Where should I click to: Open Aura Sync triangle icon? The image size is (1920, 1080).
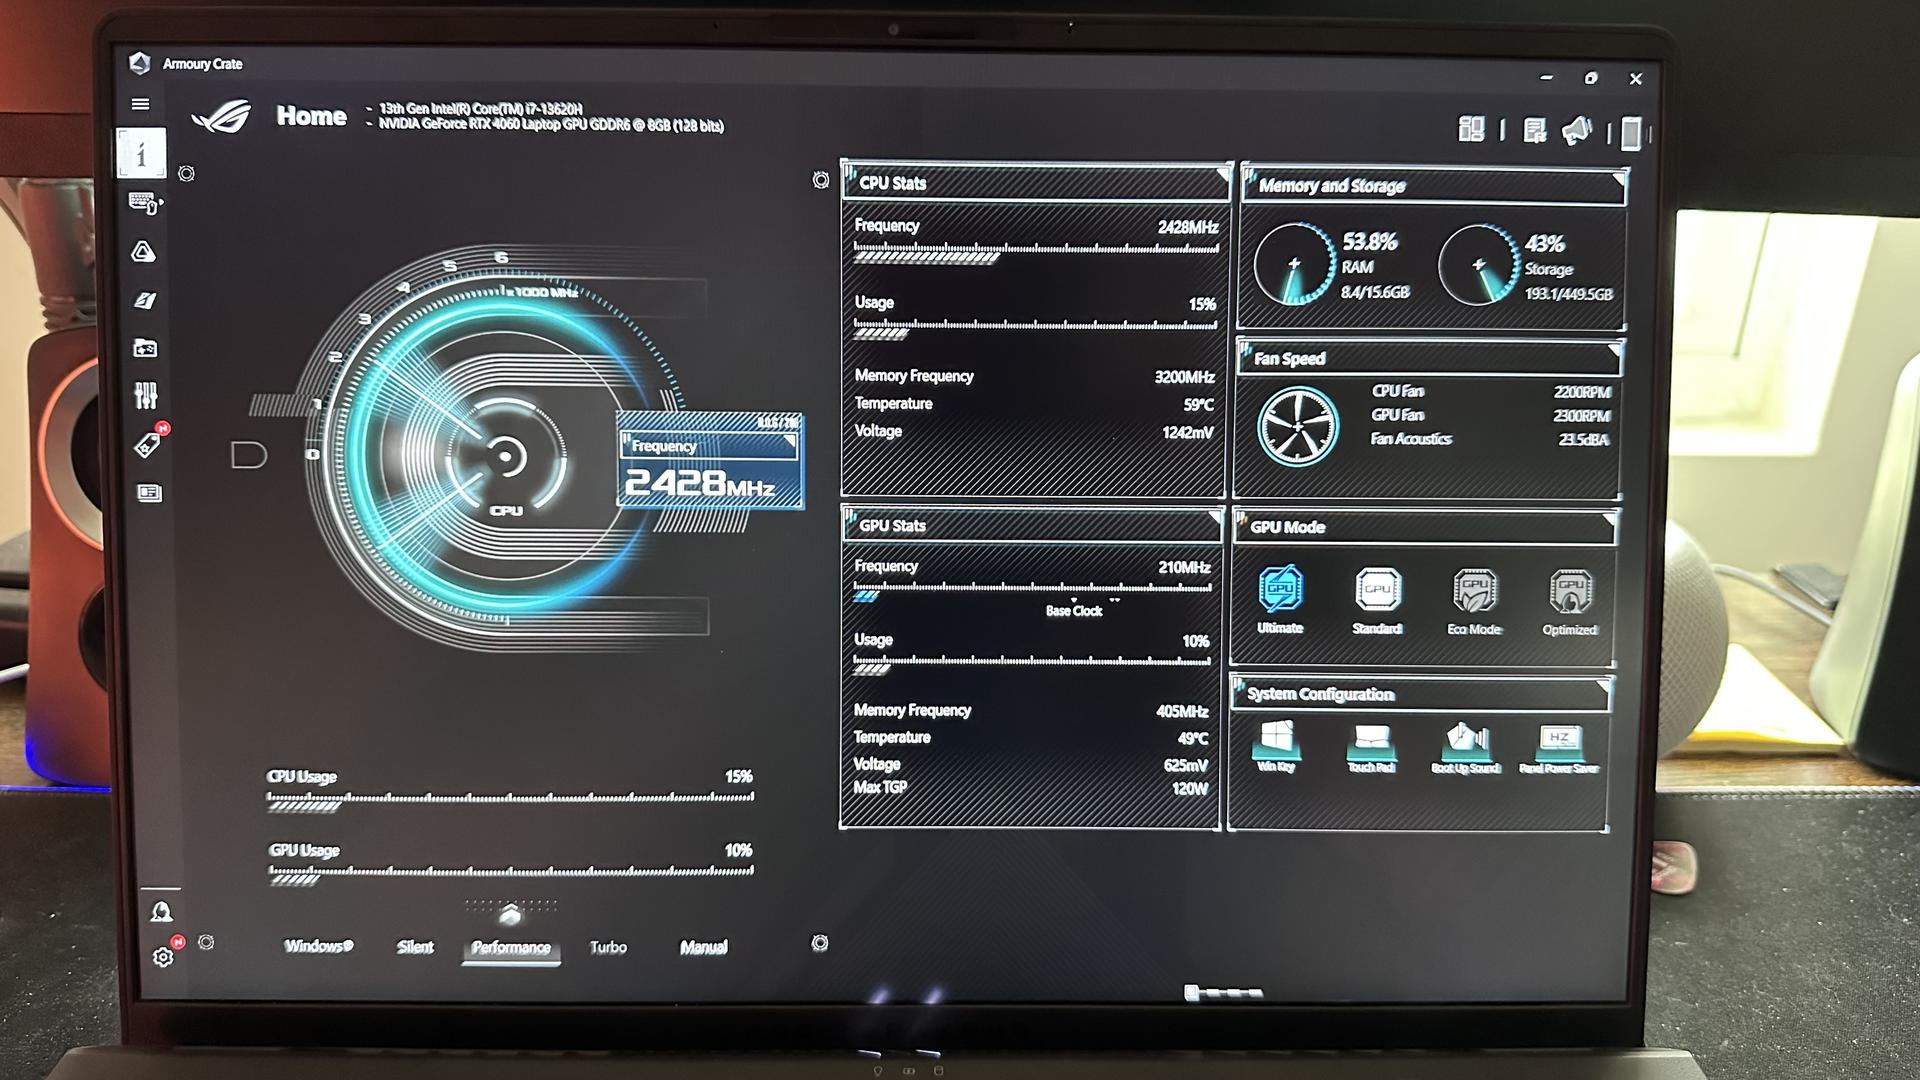(x=143, y=251)
